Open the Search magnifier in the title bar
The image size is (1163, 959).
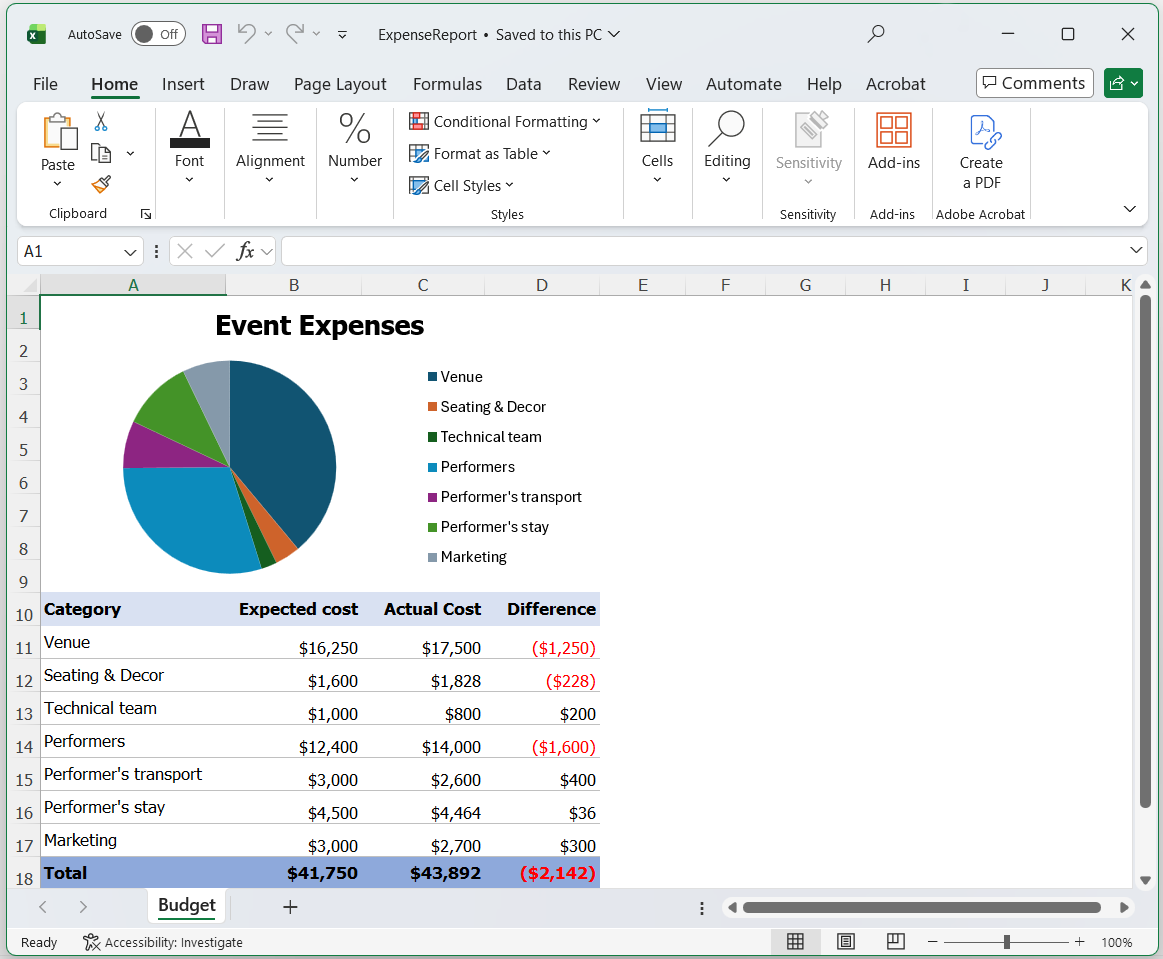tap(876, 33)
